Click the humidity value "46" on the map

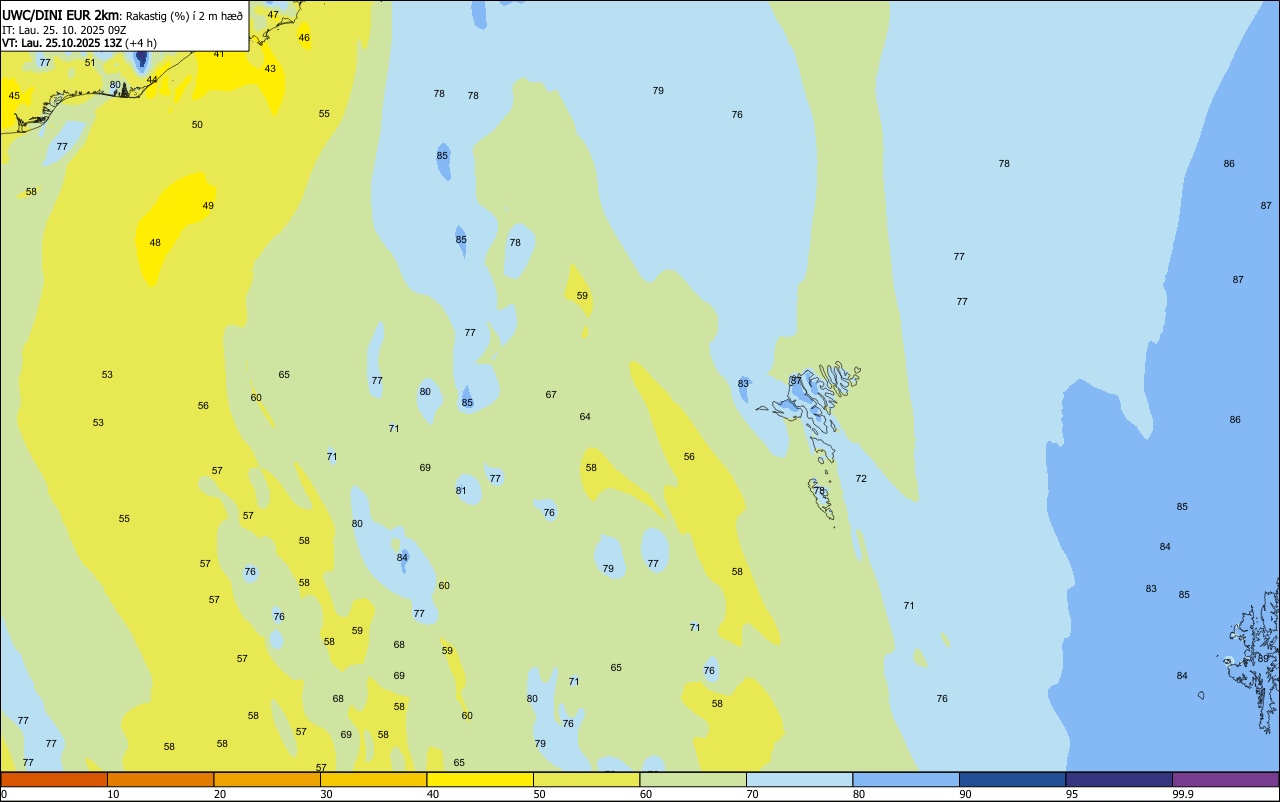click(x=304, y=38)
